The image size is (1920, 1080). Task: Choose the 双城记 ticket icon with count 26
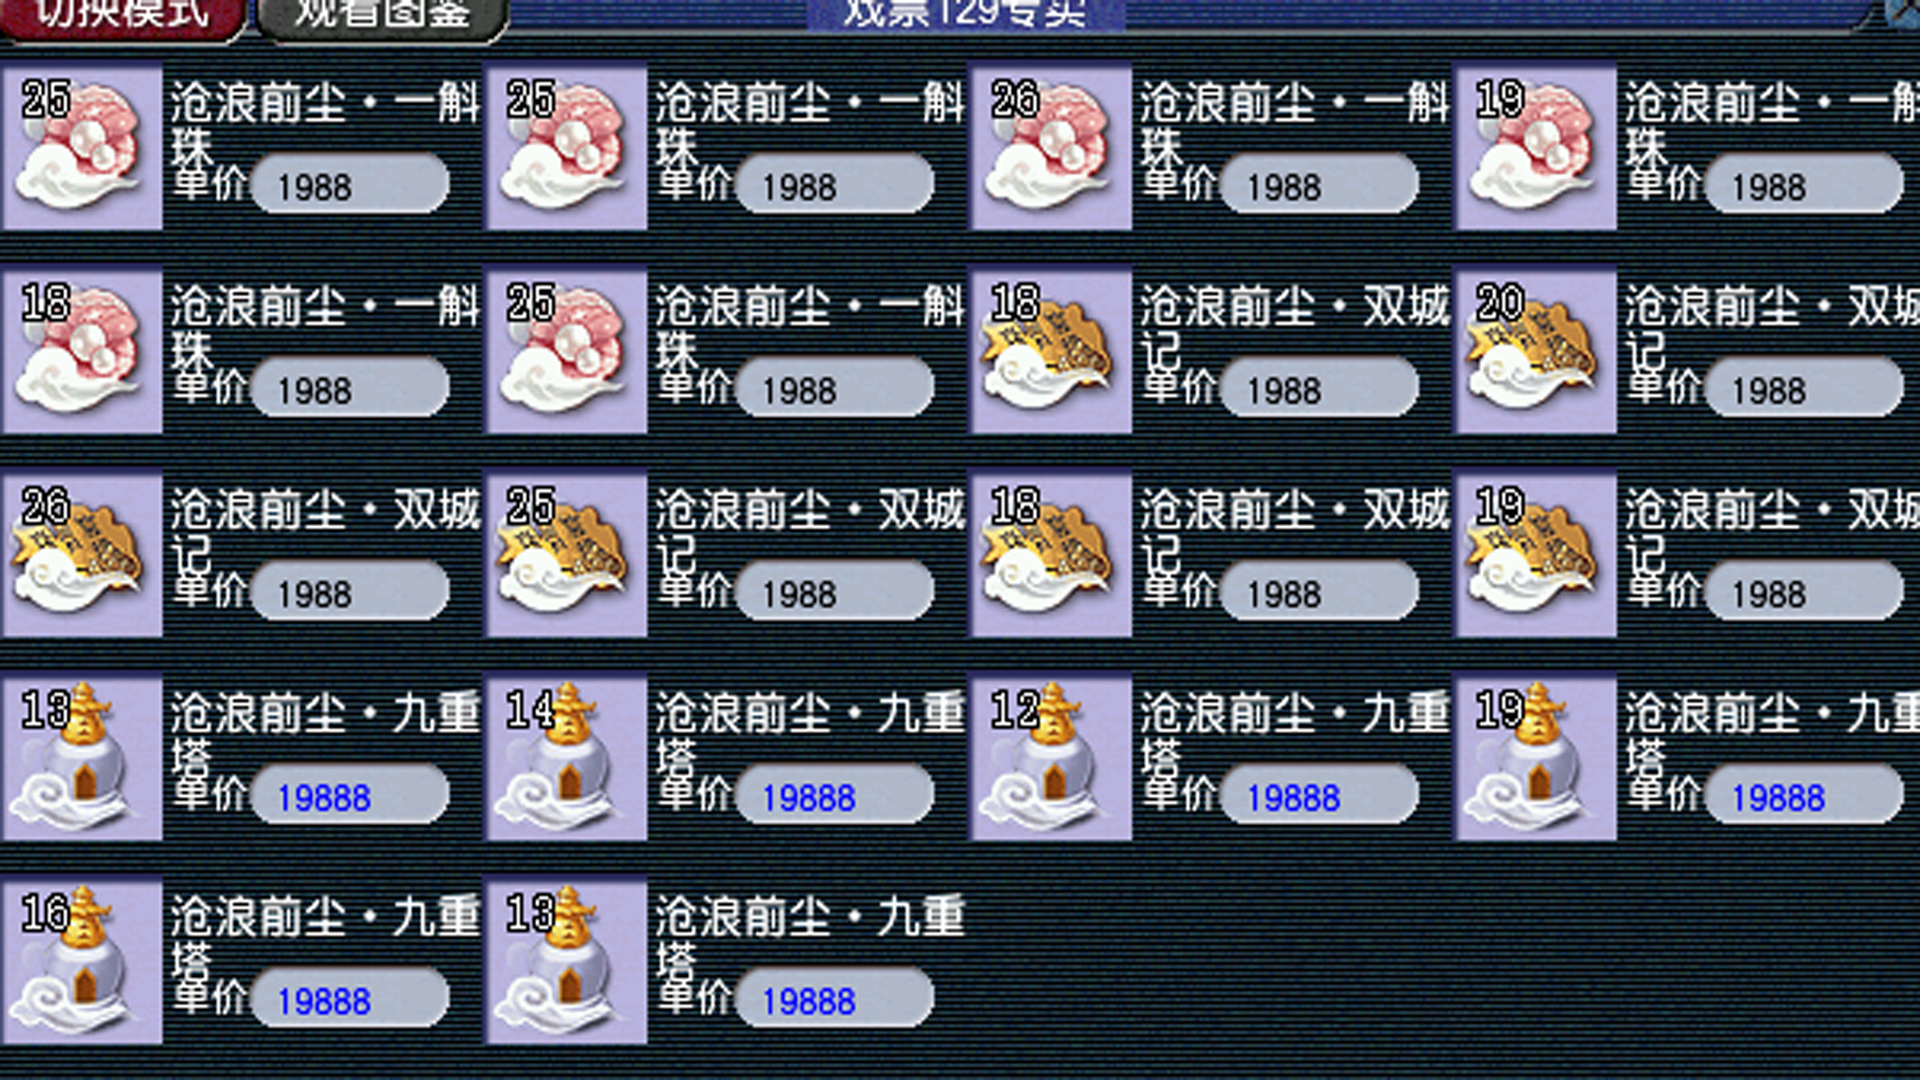pyautogui.click(x=82, y=554)
